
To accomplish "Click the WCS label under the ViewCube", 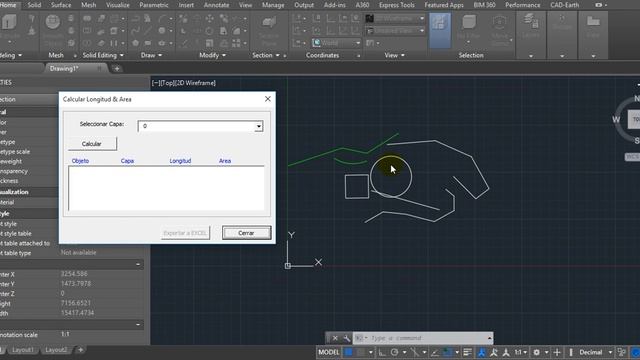I will pos(632,157).
